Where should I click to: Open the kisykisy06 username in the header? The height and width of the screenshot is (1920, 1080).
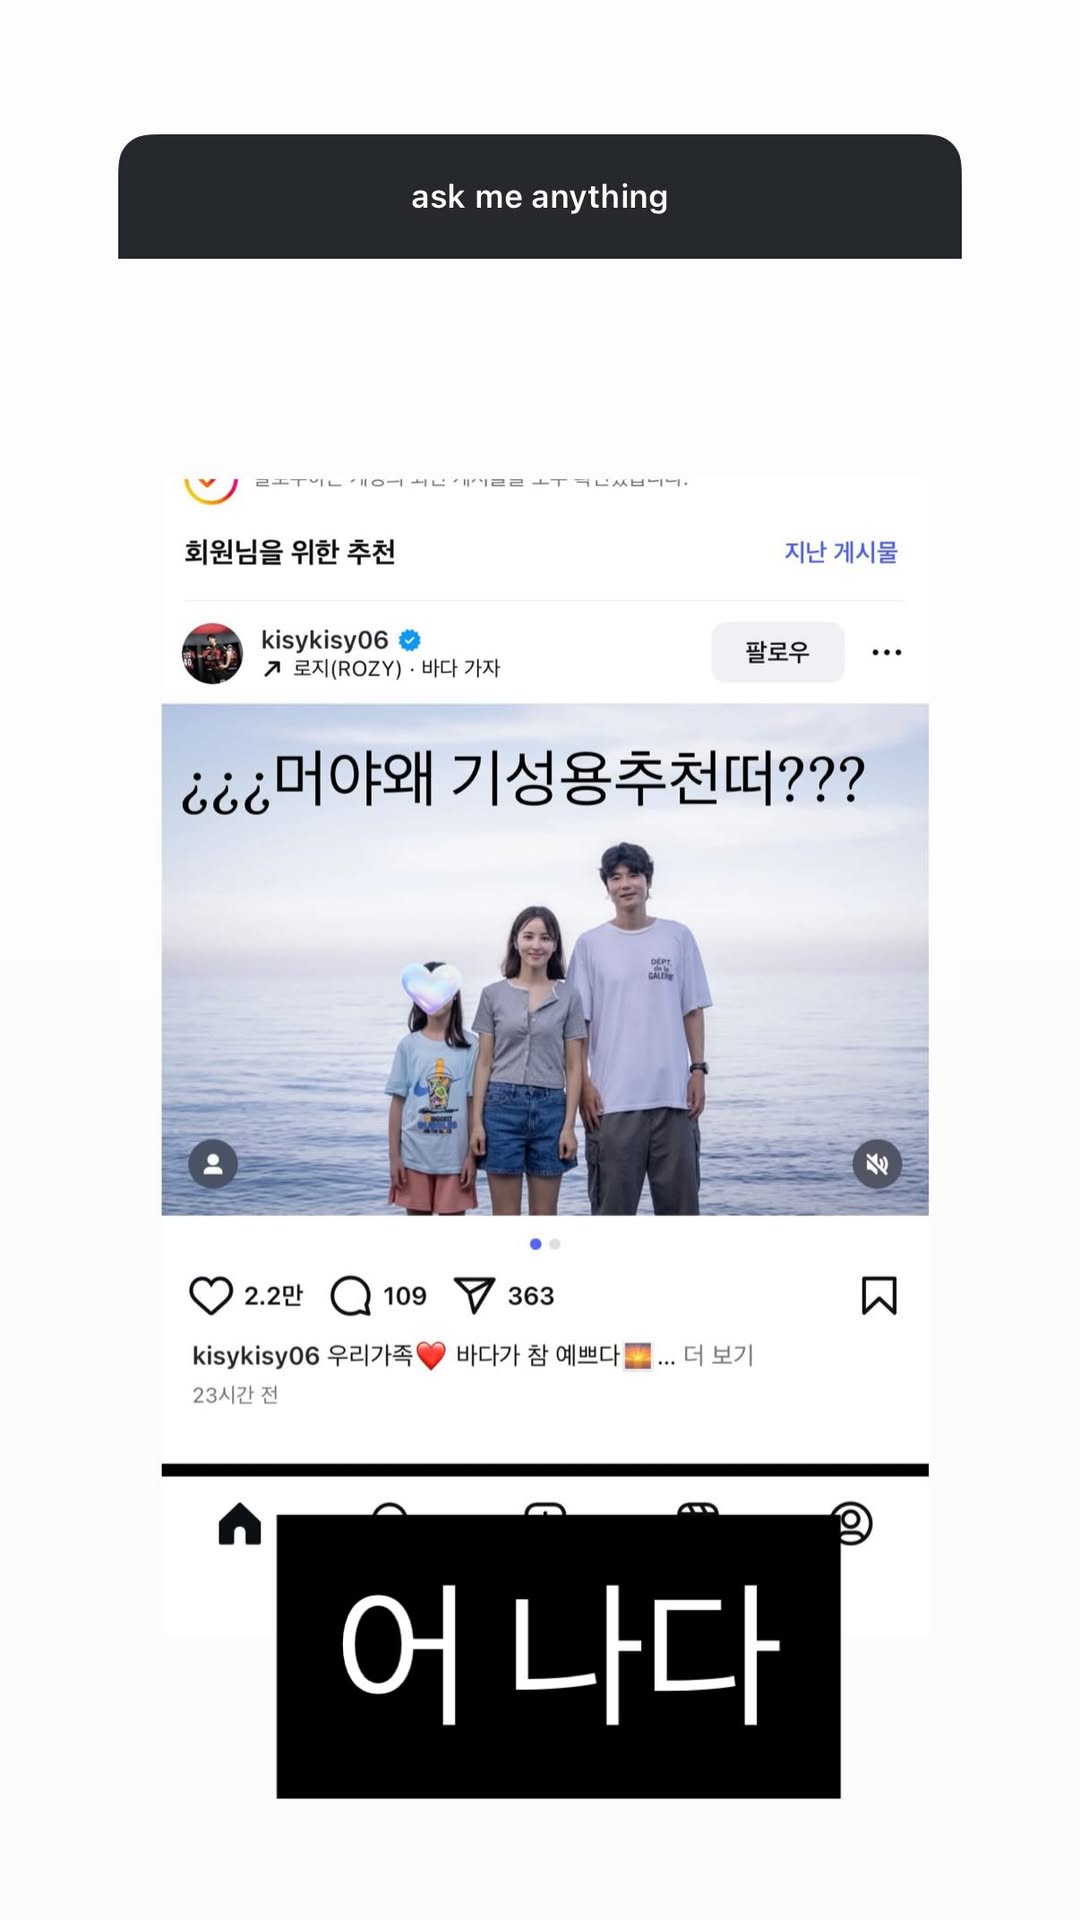click(324, 640)
